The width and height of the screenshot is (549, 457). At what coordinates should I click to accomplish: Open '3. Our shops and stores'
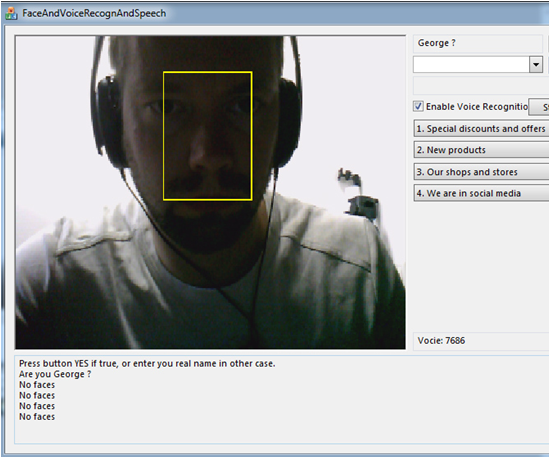[481, 172]
